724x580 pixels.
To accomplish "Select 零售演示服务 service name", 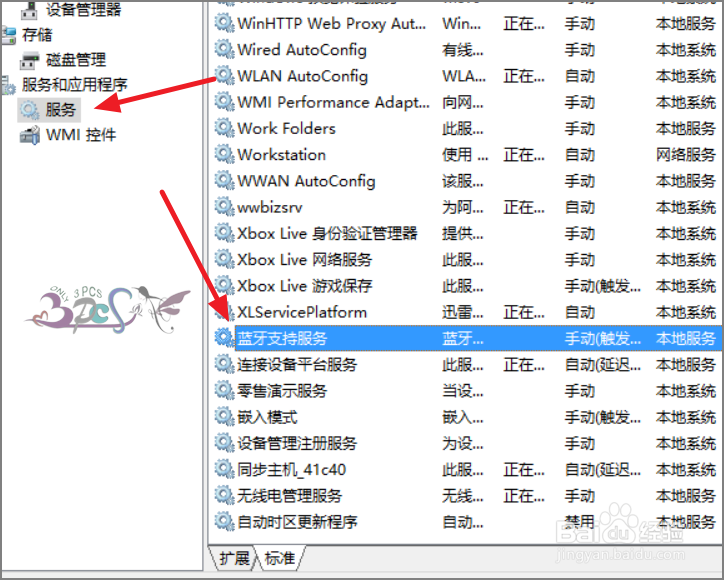I will pyautogui.click(x=282, y=391).
